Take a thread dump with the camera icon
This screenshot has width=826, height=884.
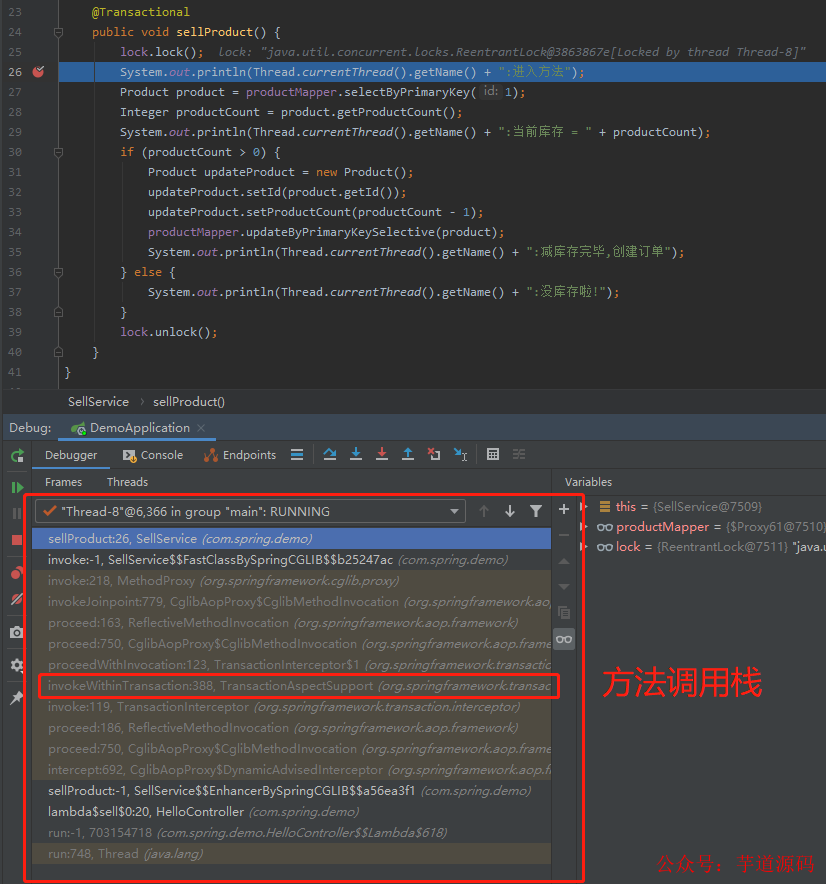17,633
